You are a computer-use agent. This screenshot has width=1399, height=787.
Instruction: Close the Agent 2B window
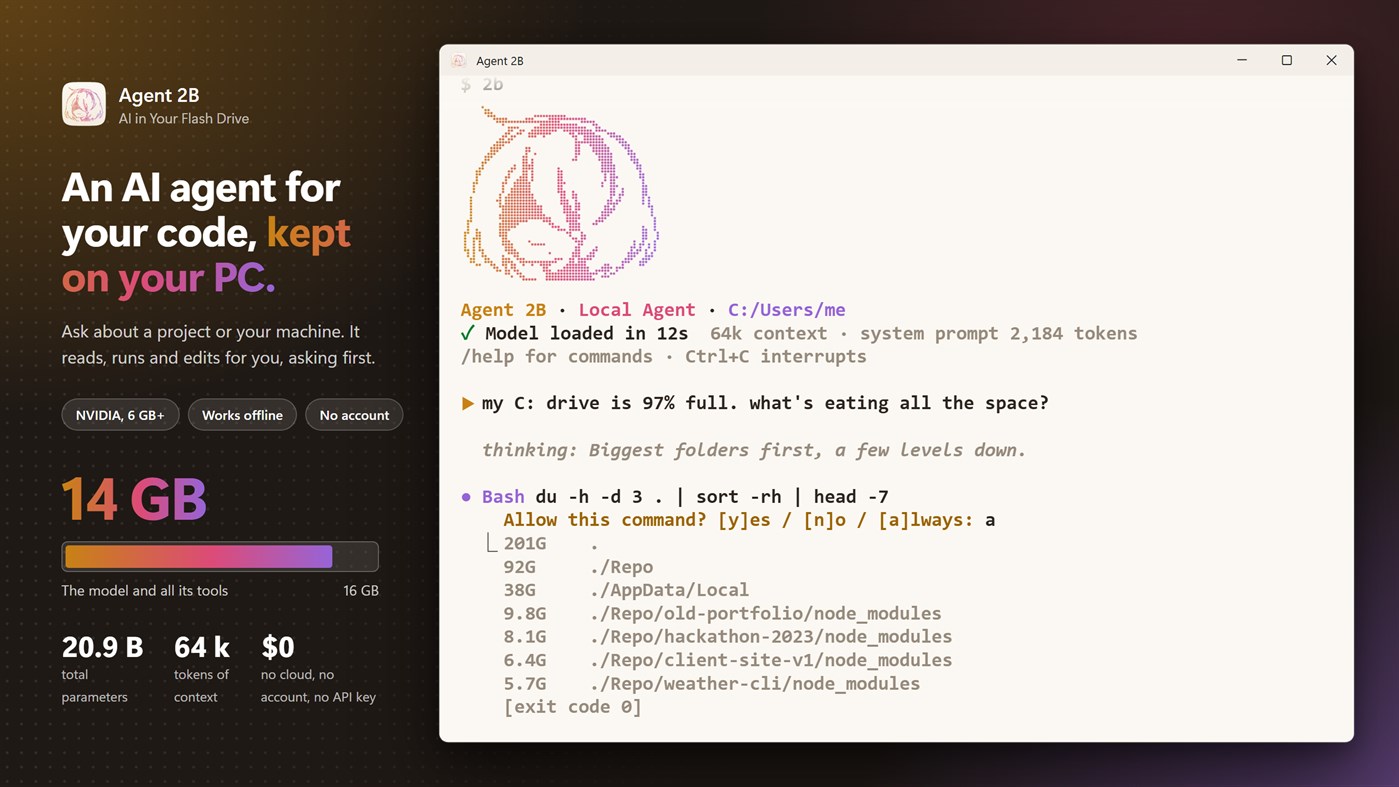[x=1331, y=60]
